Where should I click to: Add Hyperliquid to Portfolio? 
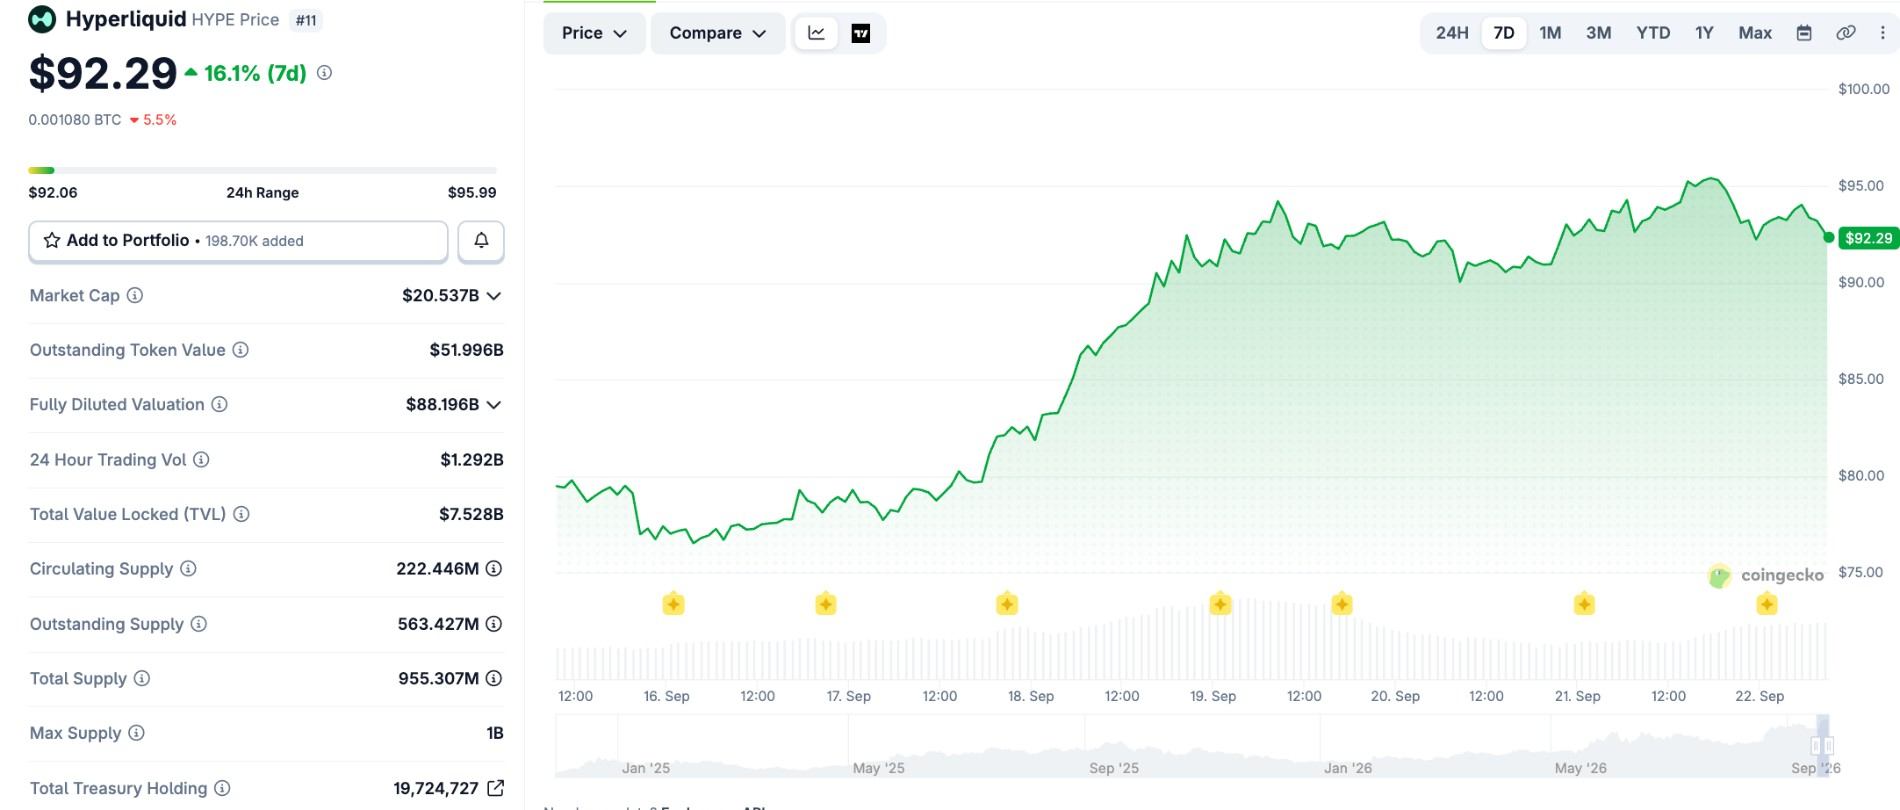coord(238,241)
